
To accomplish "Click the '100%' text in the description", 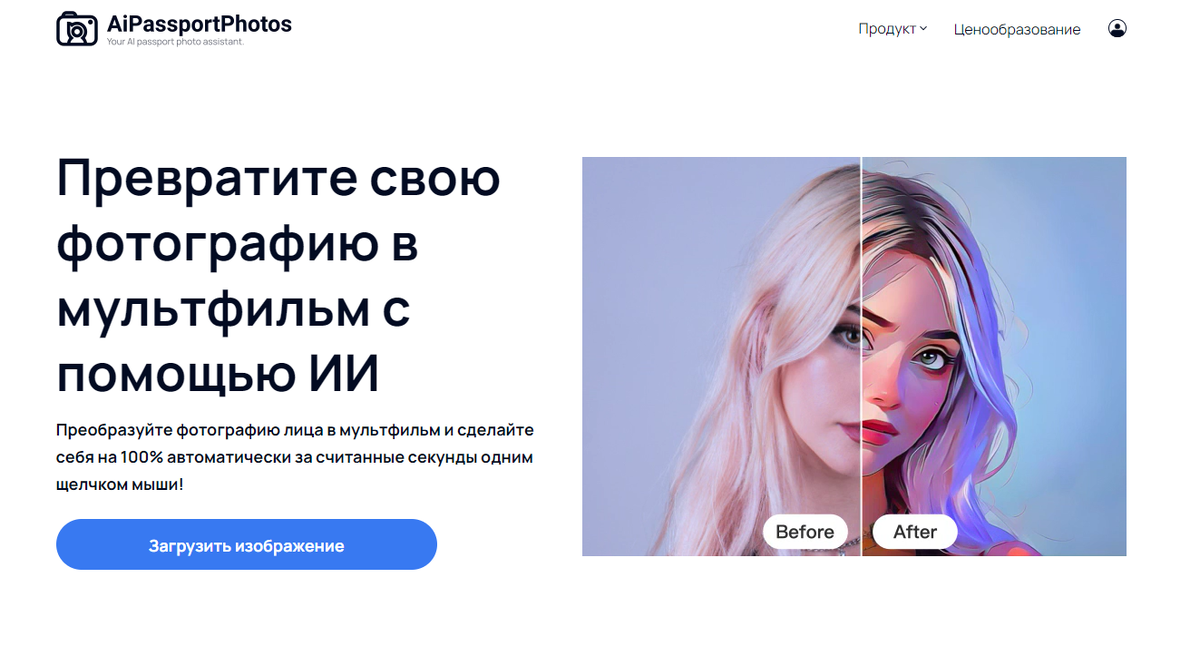I will [139, 457].
